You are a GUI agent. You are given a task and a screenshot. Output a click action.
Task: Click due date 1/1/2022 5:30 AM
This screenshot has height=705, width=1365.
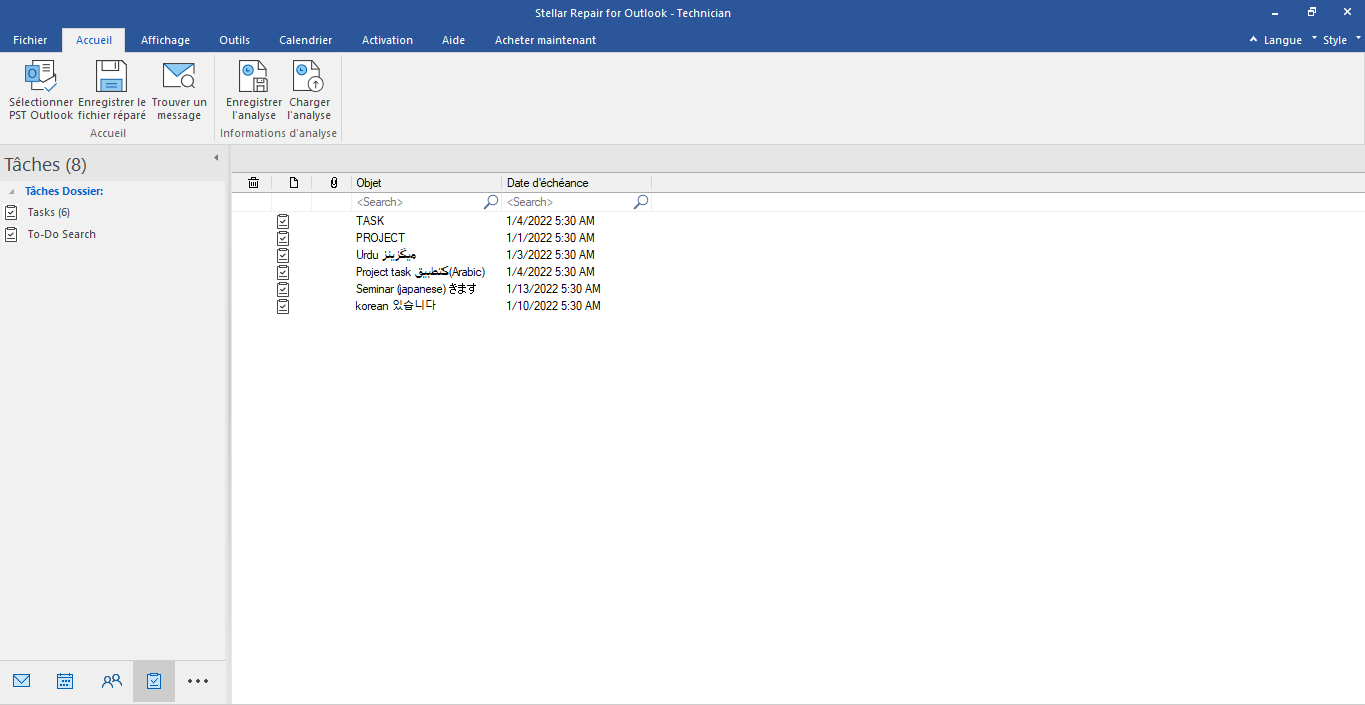[x=551, y=238]
